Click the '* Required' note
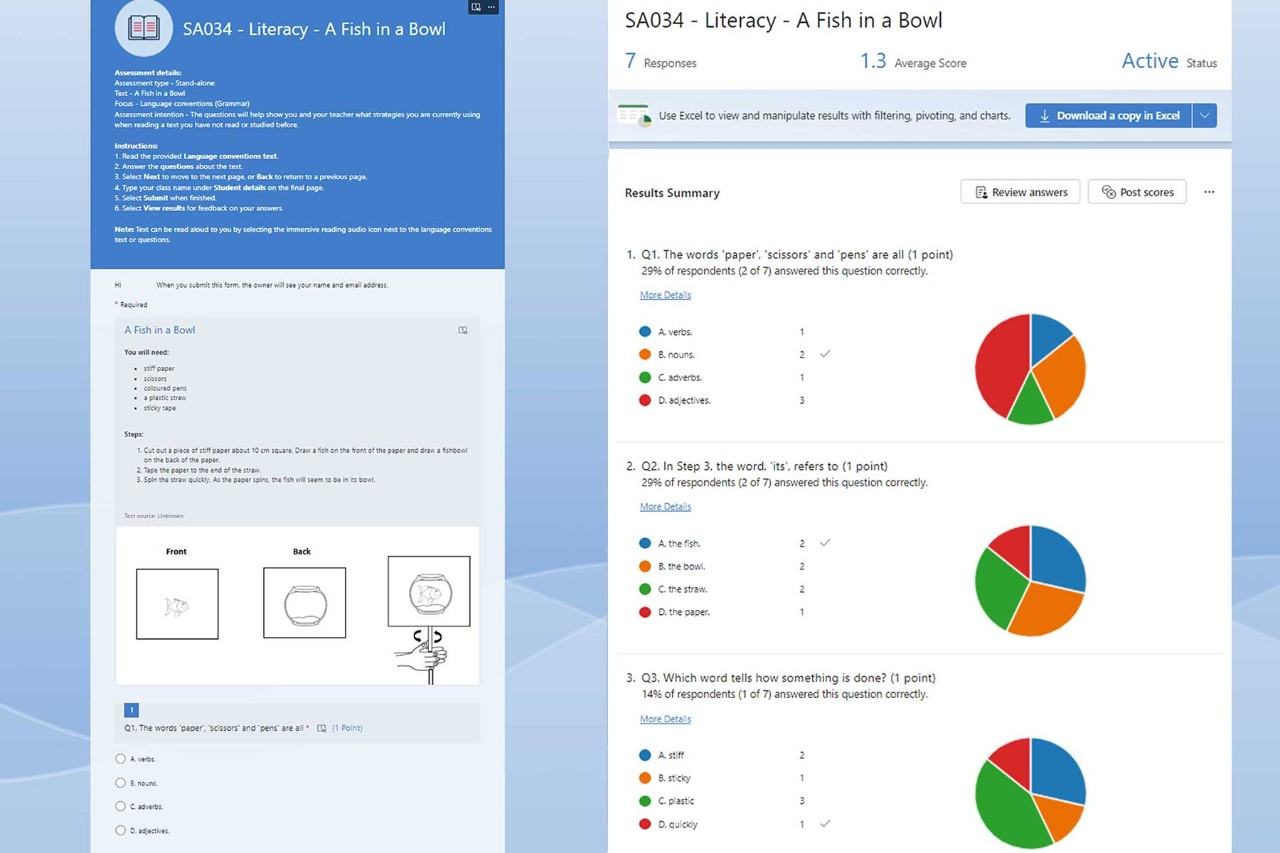Screen dimensions: 1280x853 pyautogui.click(x=131, y=305)
